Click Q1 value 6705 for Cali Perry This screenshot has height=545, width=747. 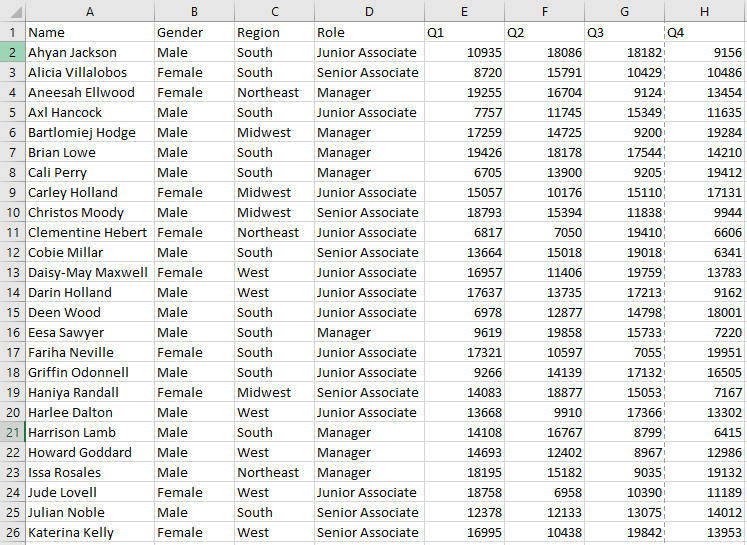464,172
